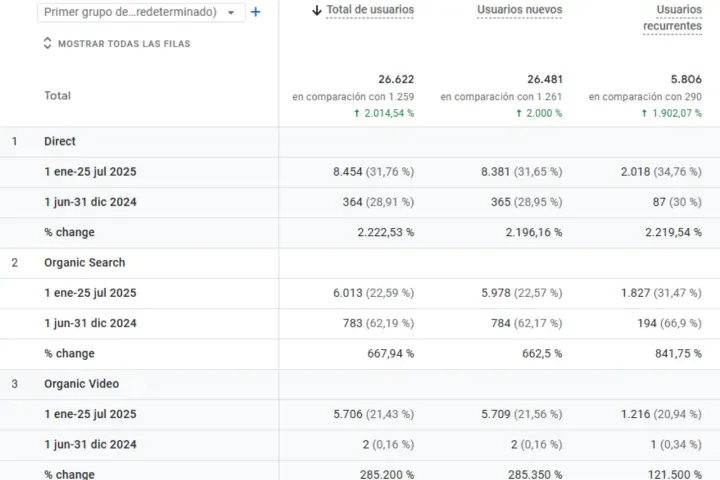Sort by the Usuarios recurrentes column
The width and height of the screenshot is (720, 480).
(x=672, y=18)
